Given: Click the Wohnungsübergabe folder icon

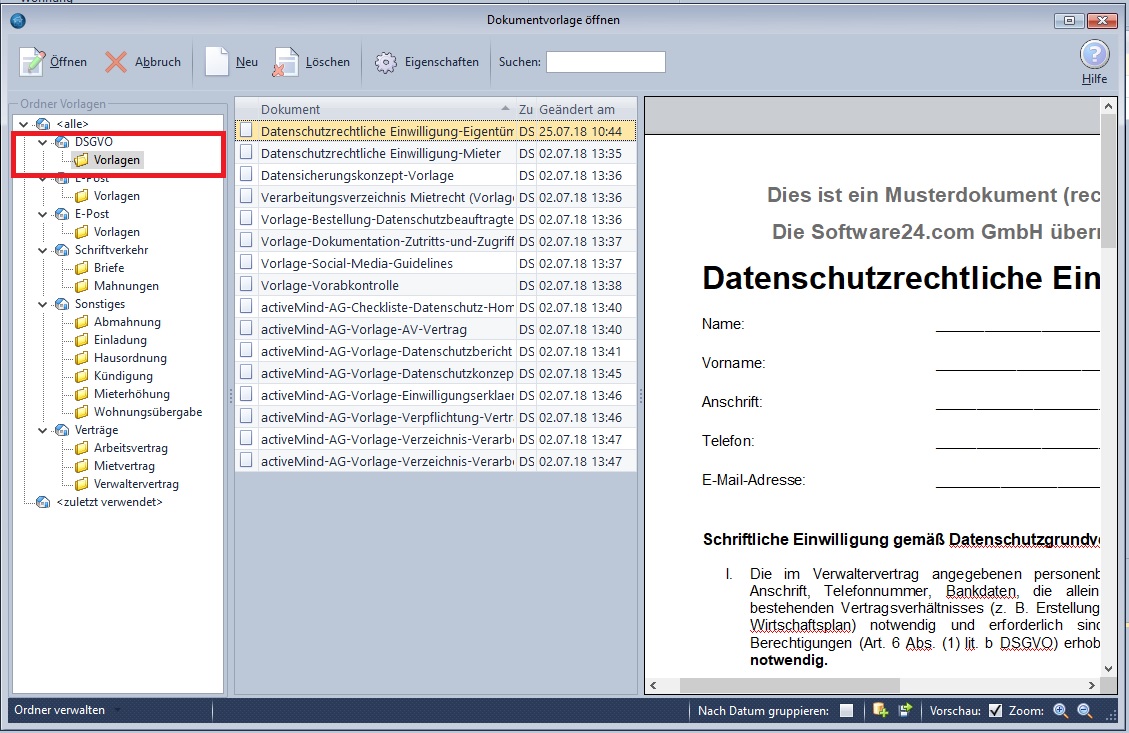Looking at the screenshot, I should tap(82, 412).
